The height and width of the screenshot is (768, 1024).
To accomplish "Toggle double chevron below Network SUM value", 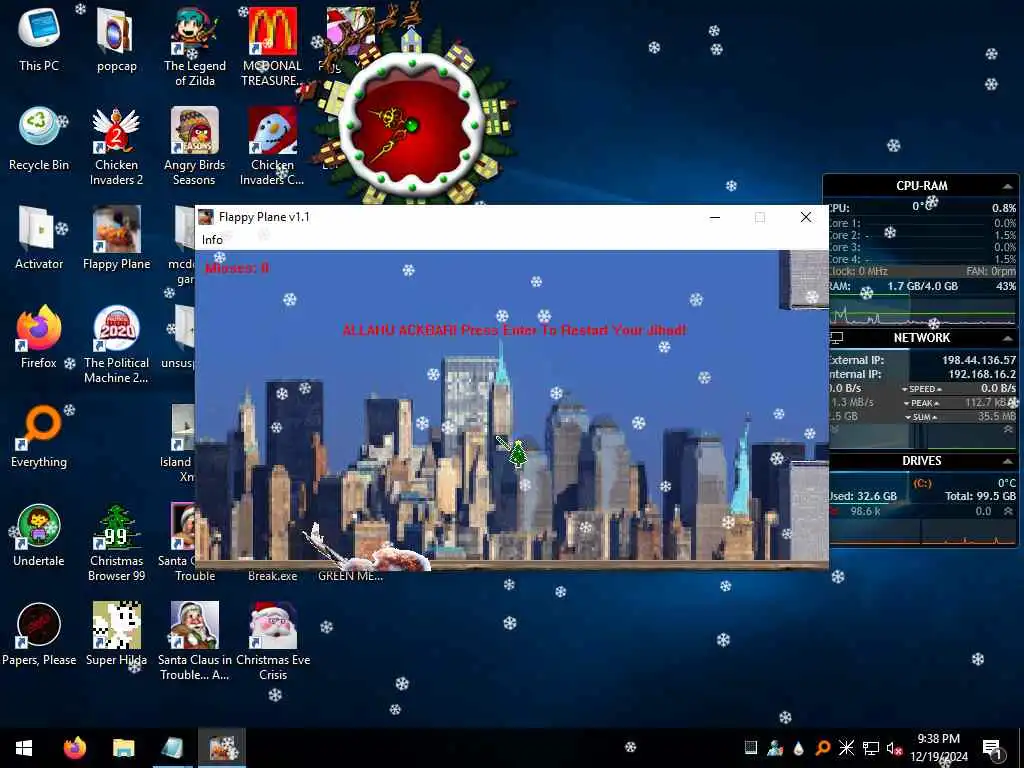I will (1008, 429).
